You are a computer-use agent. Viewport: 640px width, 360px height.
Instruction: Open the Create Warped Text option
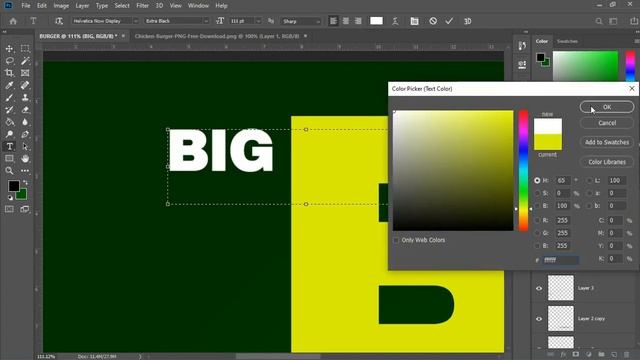point(395,21)
